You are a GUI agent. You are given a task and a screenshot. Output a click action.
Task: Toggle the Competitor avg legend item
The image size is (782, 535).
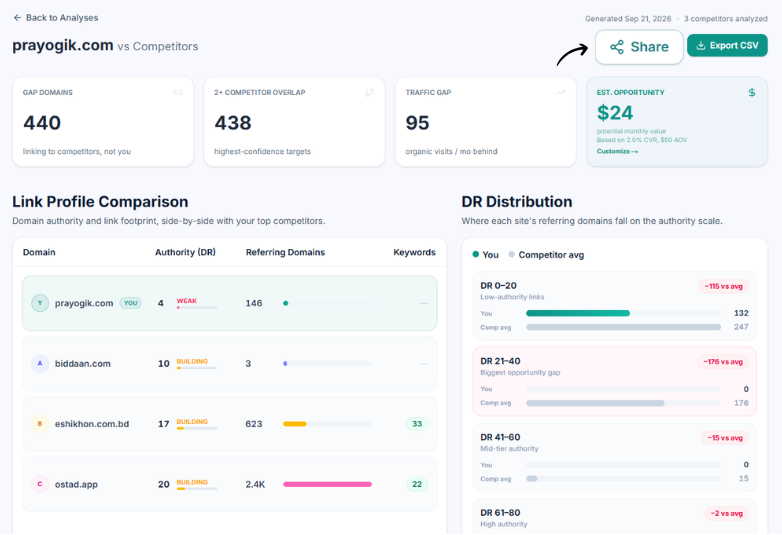(x=546, y=255)
